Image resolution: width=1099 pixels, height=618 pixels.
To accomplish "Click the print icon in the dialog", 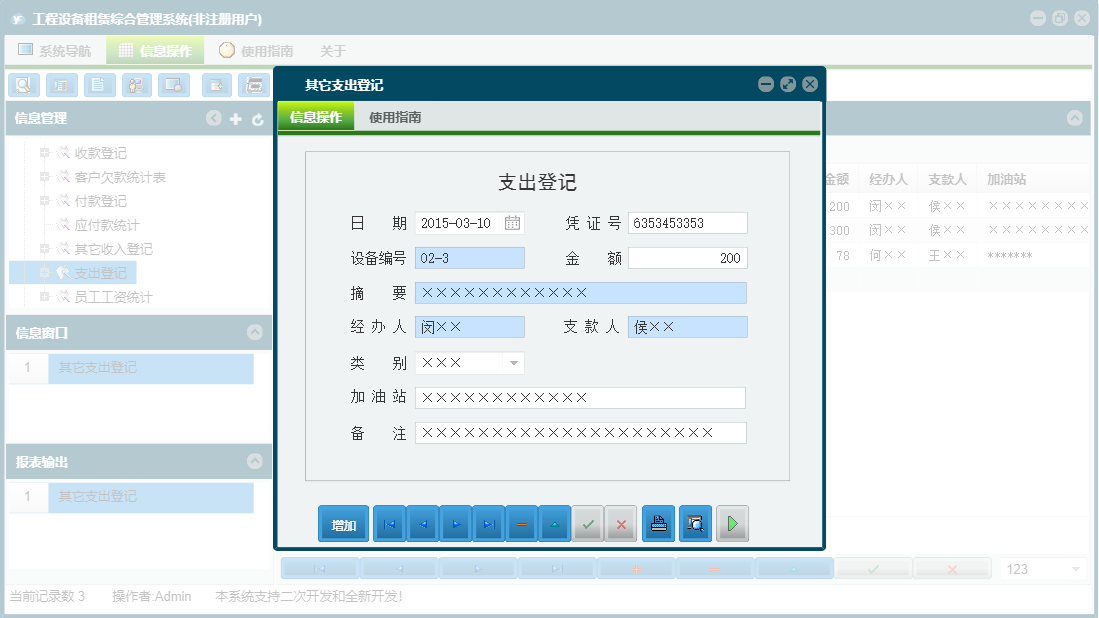I will pos(658,523).
